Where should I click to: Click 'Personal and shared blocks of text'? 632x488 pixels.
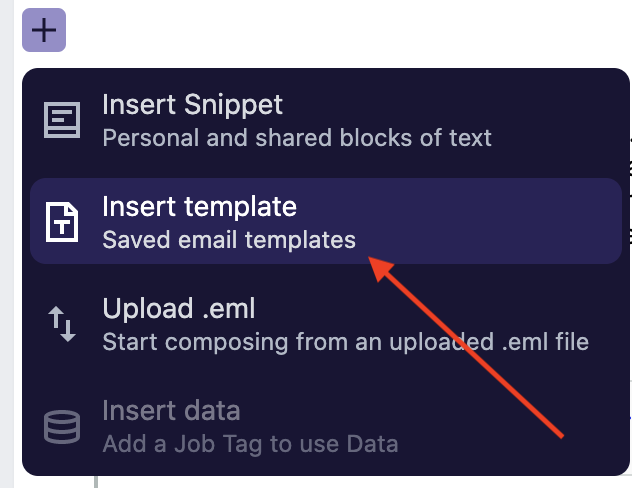297,138
